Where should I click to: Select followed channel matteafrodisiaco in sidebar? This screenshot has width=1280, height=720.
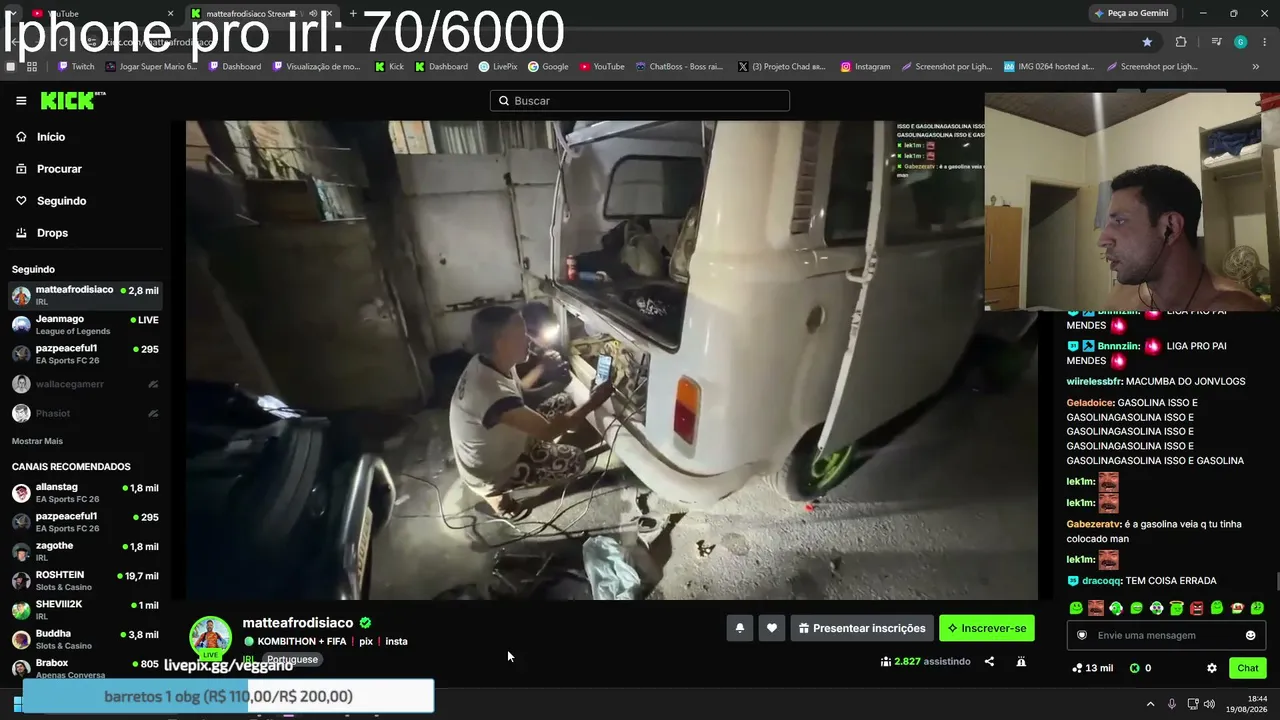[x=85, y=296]
